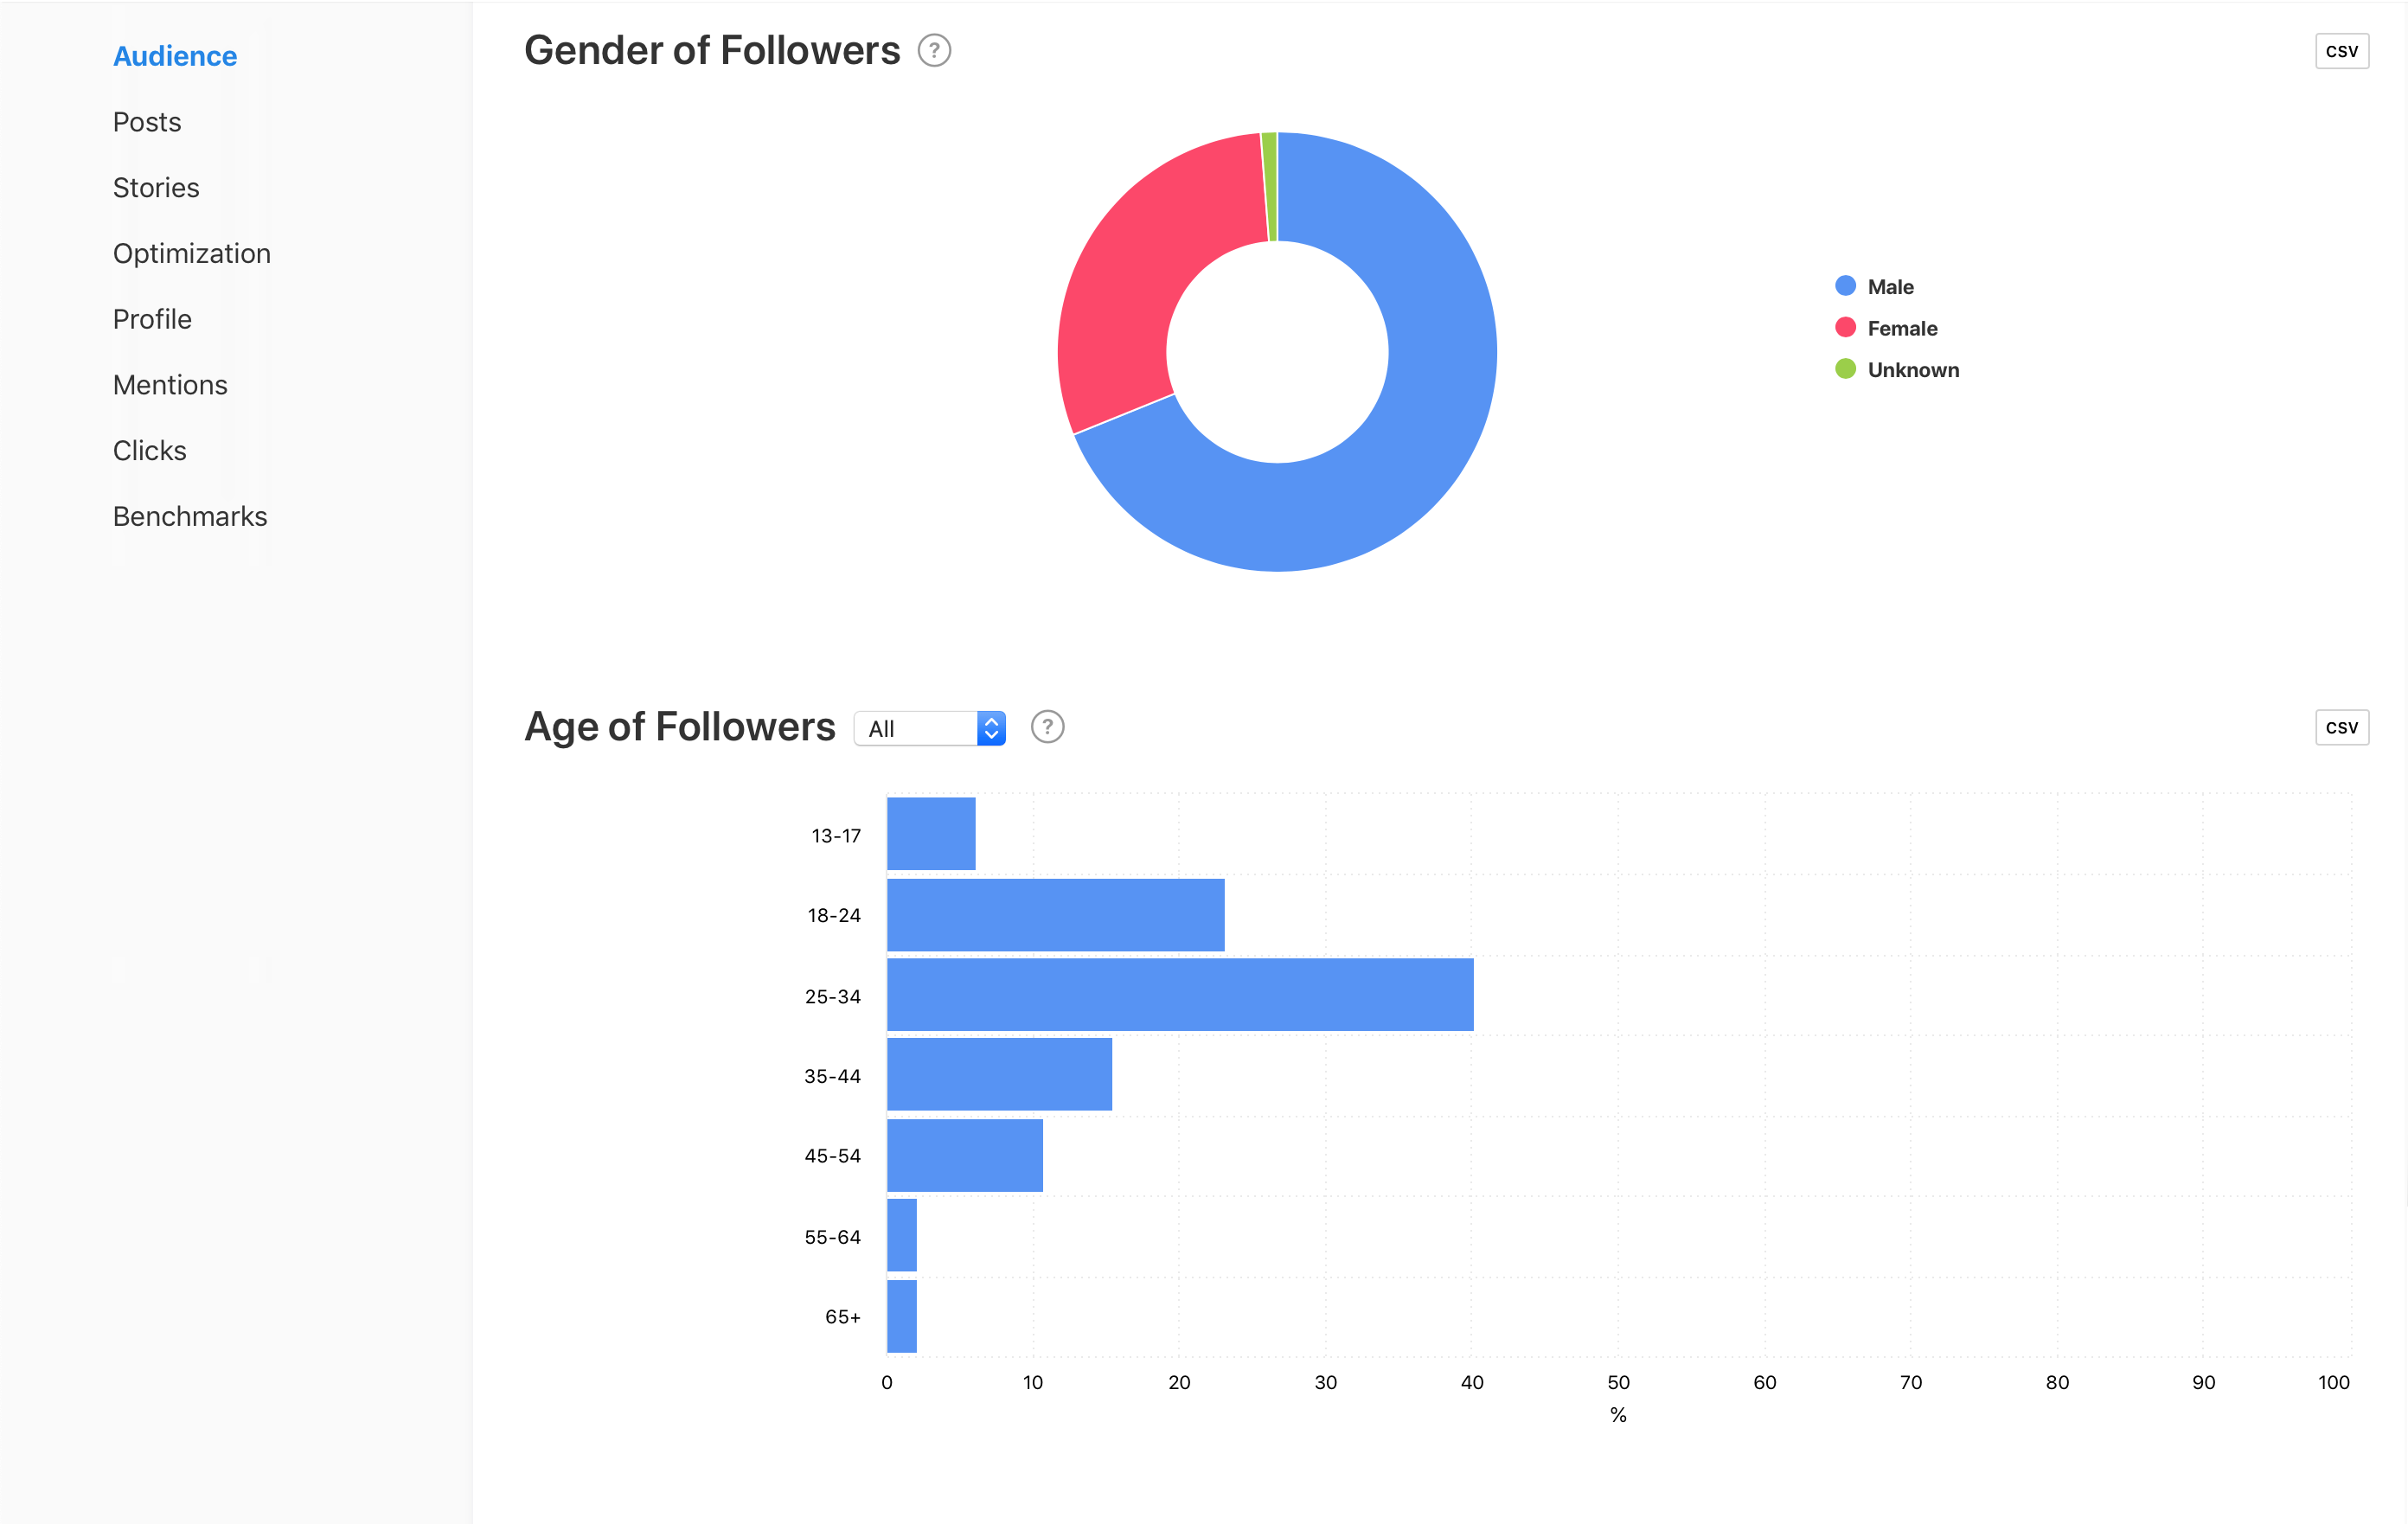Download Gender of Followers CSV
2408x1524 pixels.
(2341, 51)
